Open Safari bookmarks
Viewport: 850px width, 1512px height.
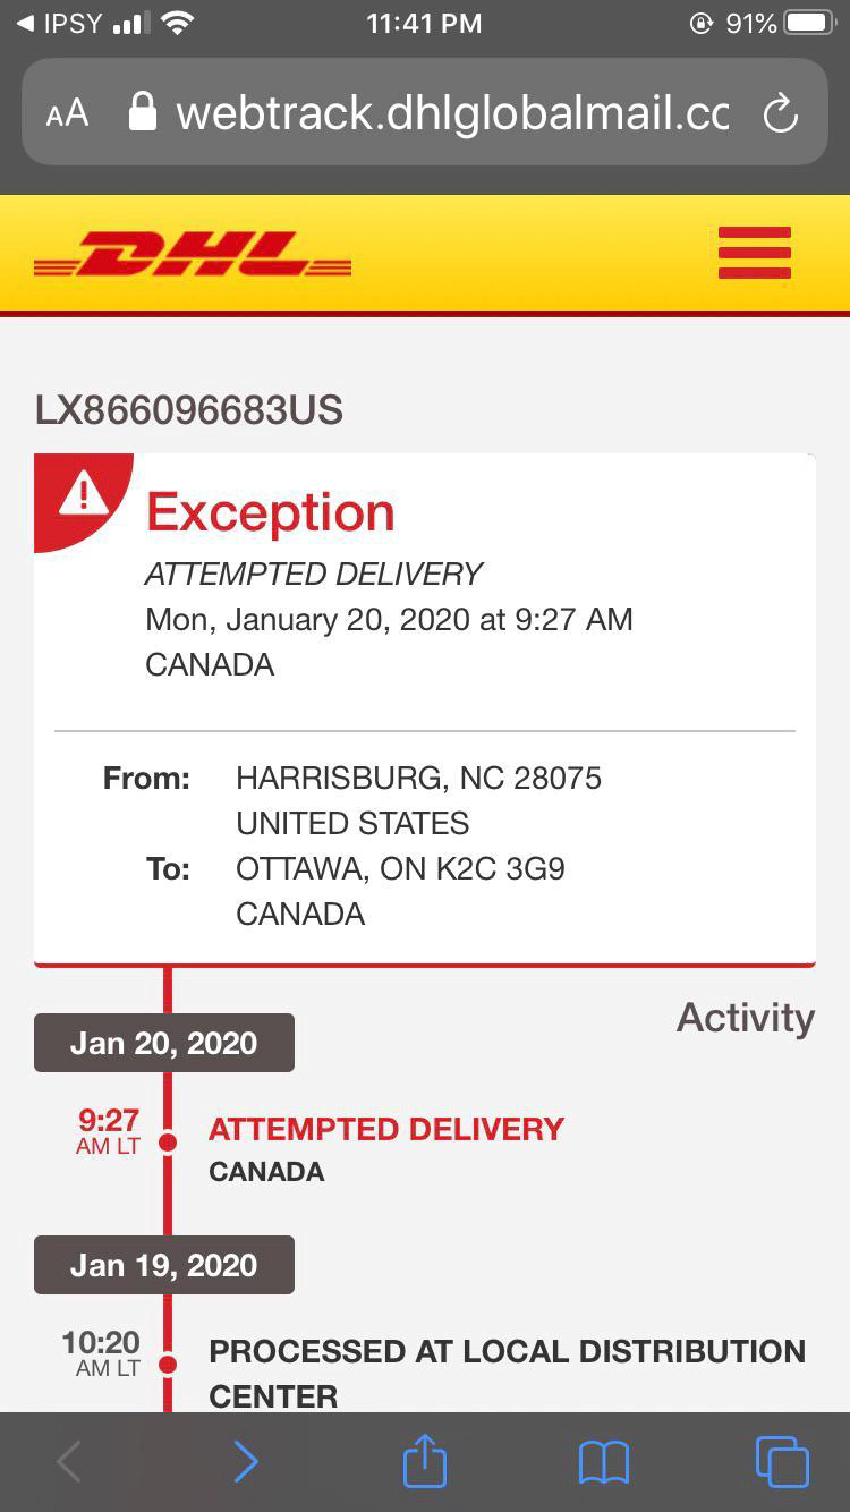tap(603, 1462)
